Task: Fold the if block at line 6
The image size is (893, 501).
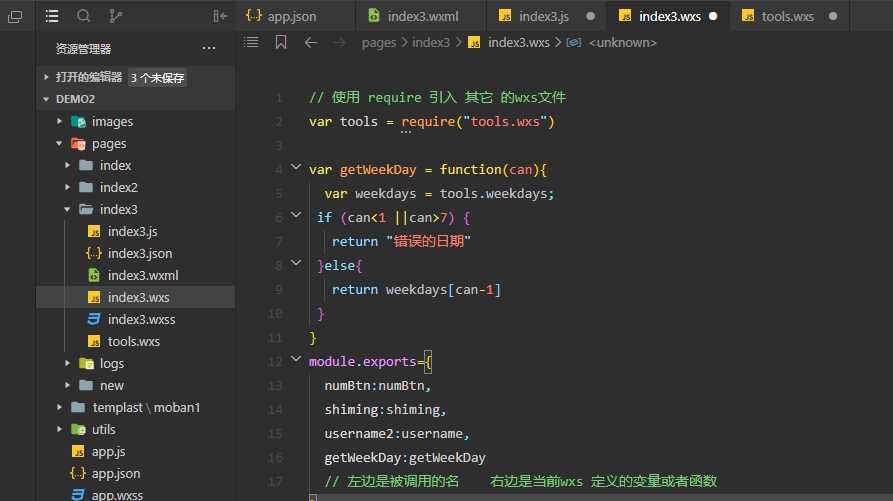Action: 296,215
